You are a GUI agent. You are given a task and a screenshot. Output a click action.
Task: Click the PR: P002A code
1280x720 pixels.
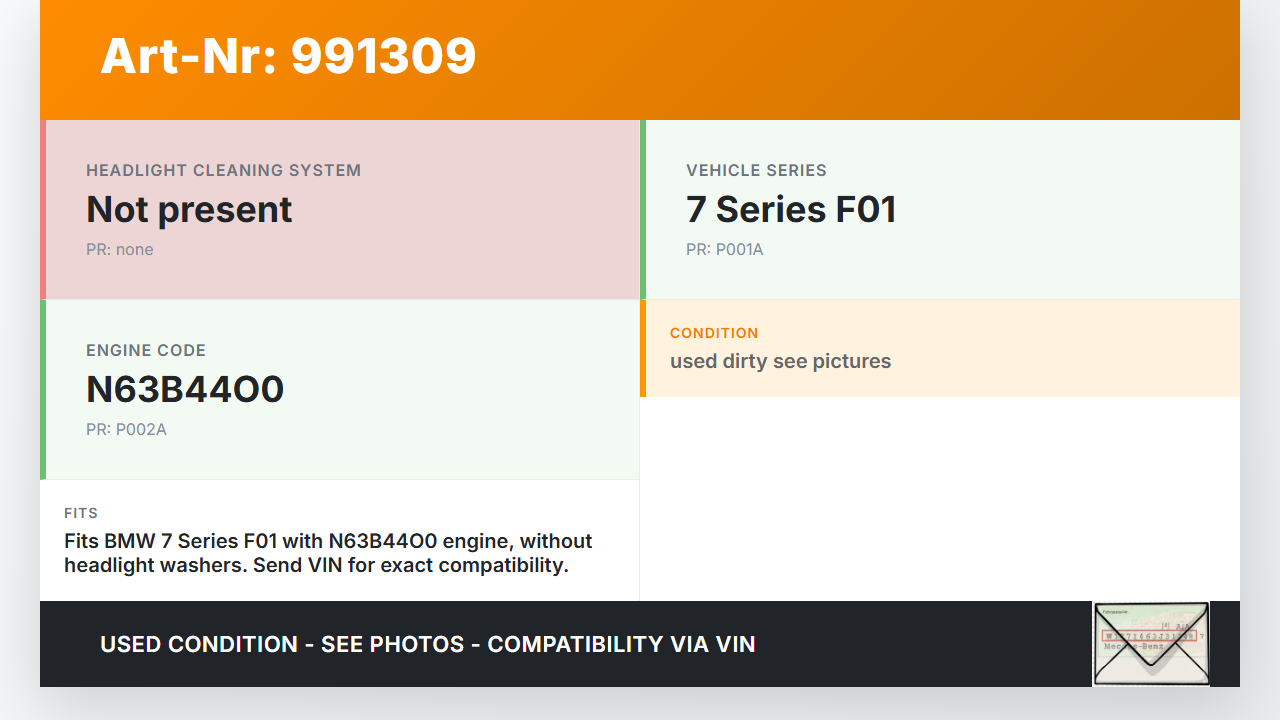pyautogui.click(x=126, y=429)
